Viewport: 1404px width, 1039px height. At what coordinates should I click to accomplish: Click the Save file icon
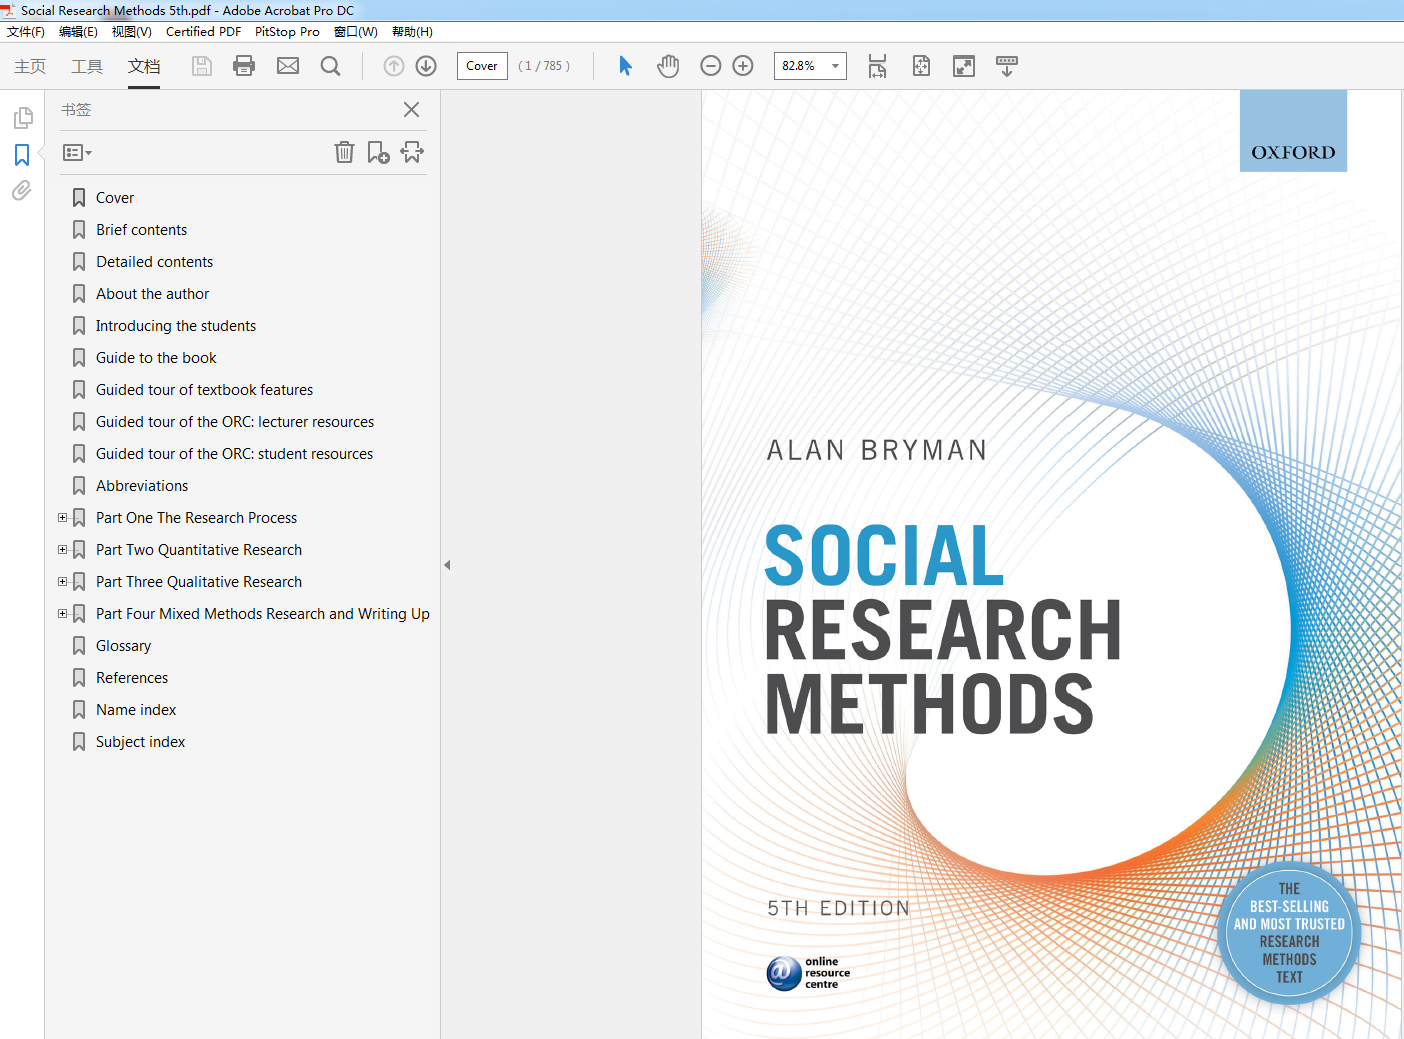(202, 66)
